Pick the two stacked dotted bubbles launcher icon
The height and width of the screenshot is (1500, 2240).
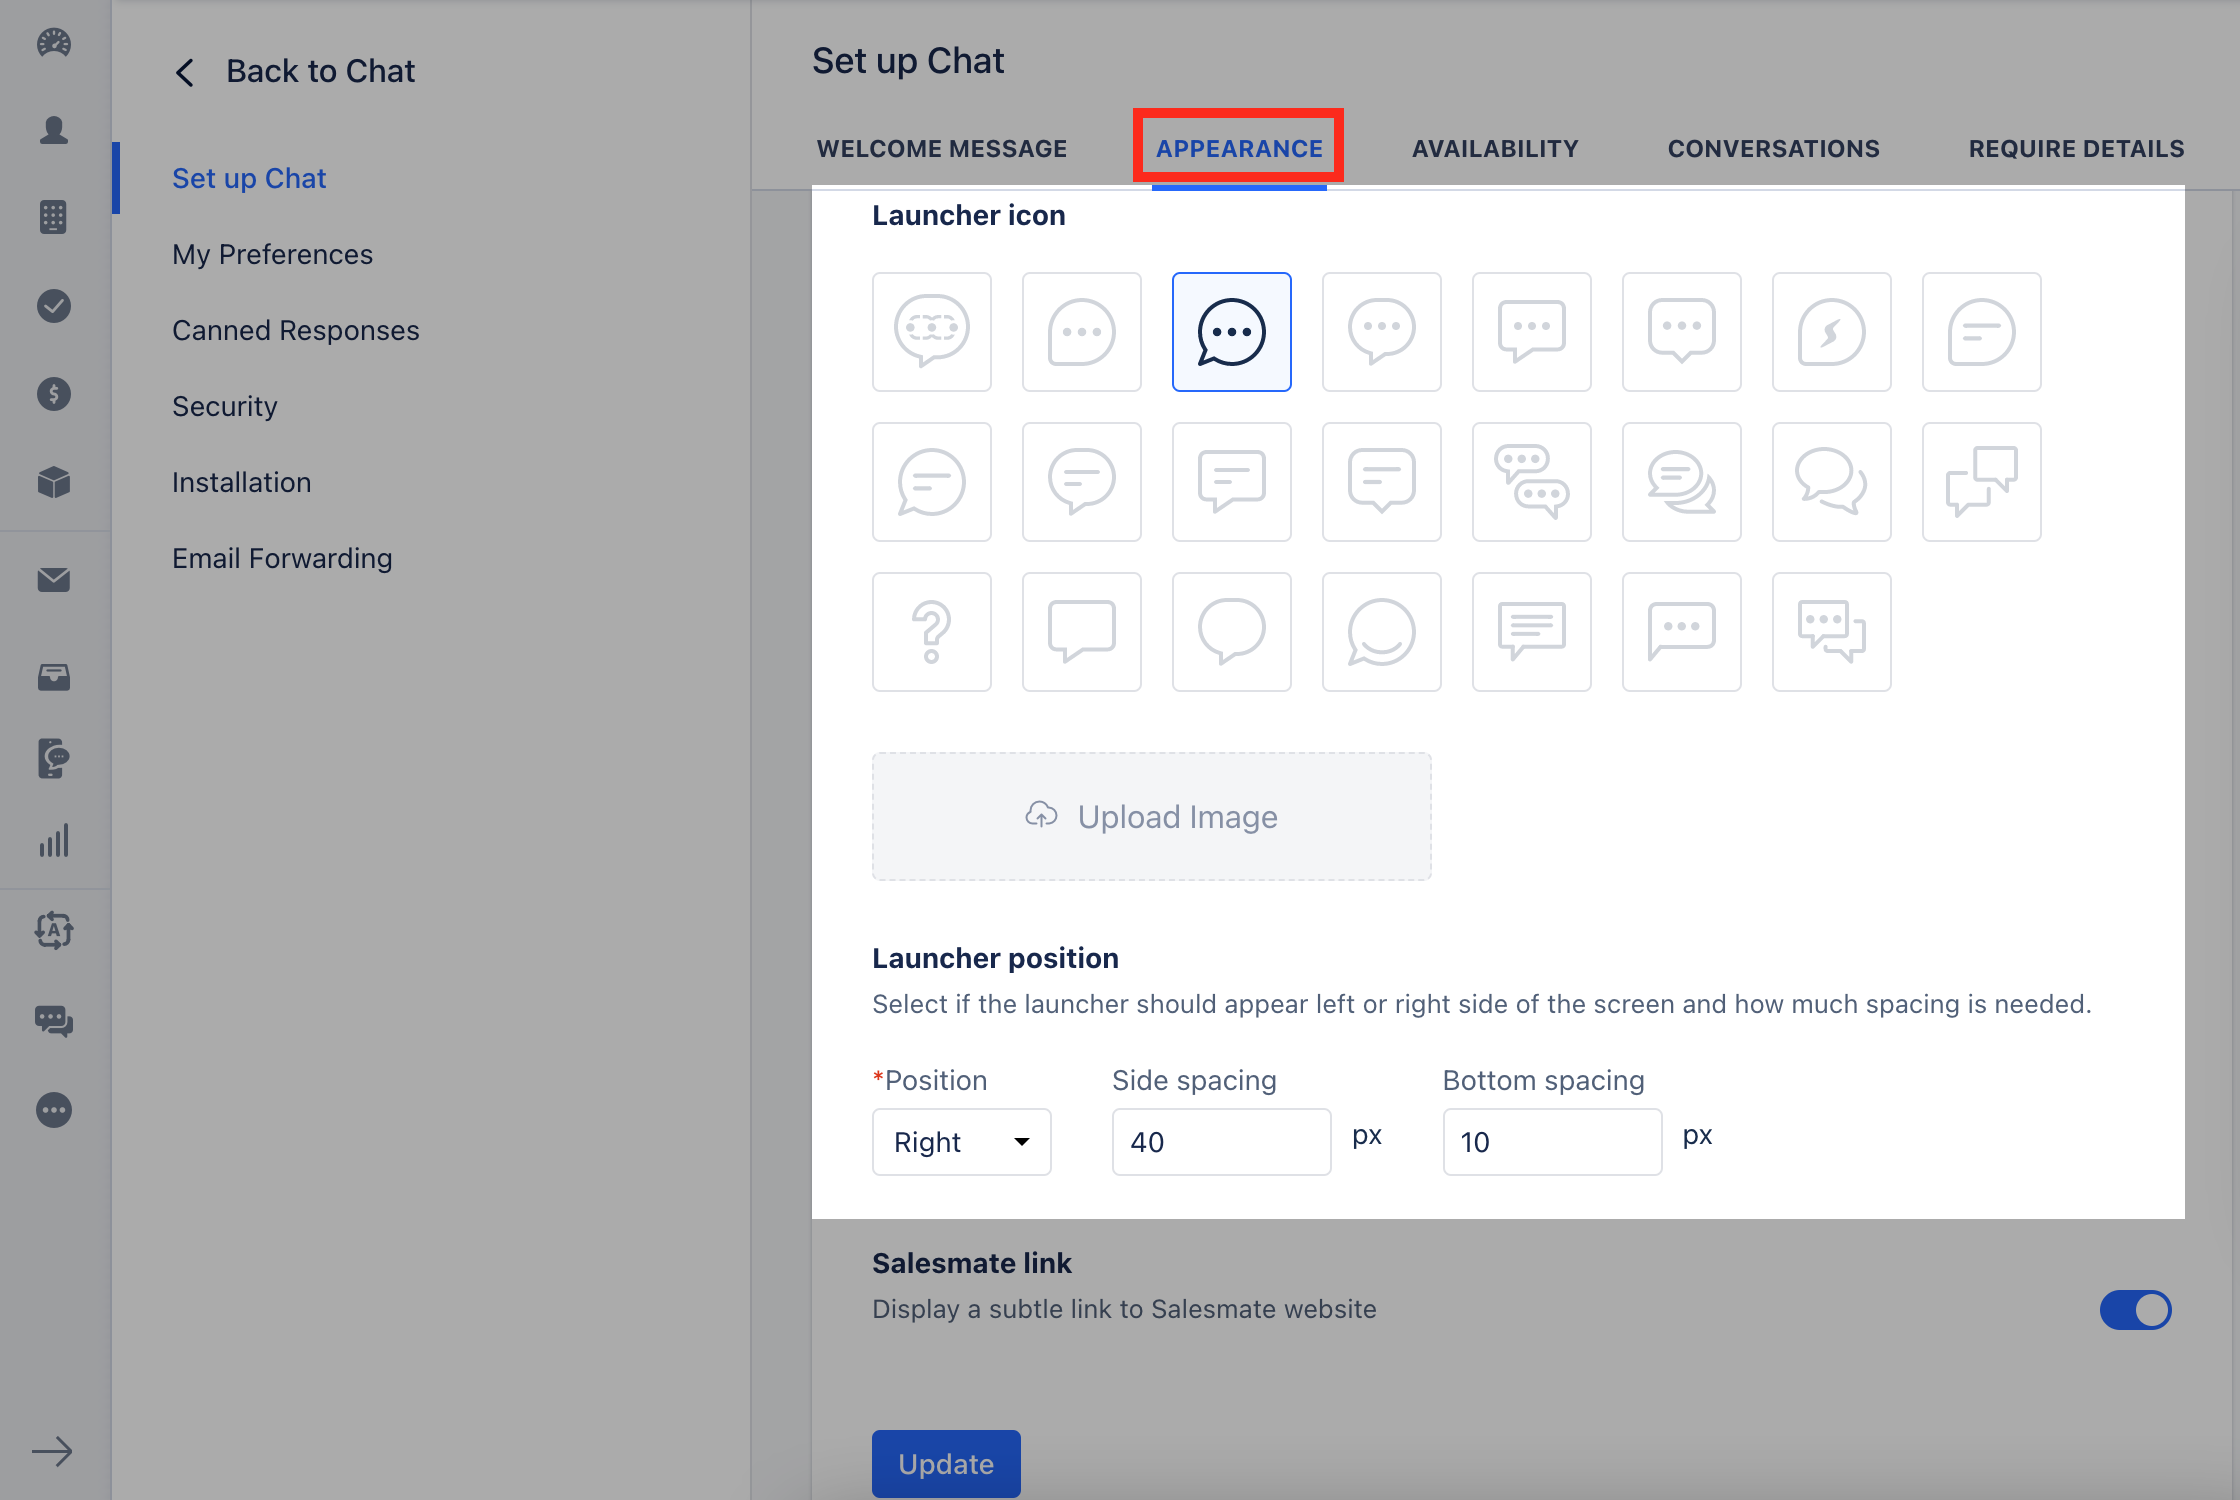pyautogui.click(x=1532, y=482)
